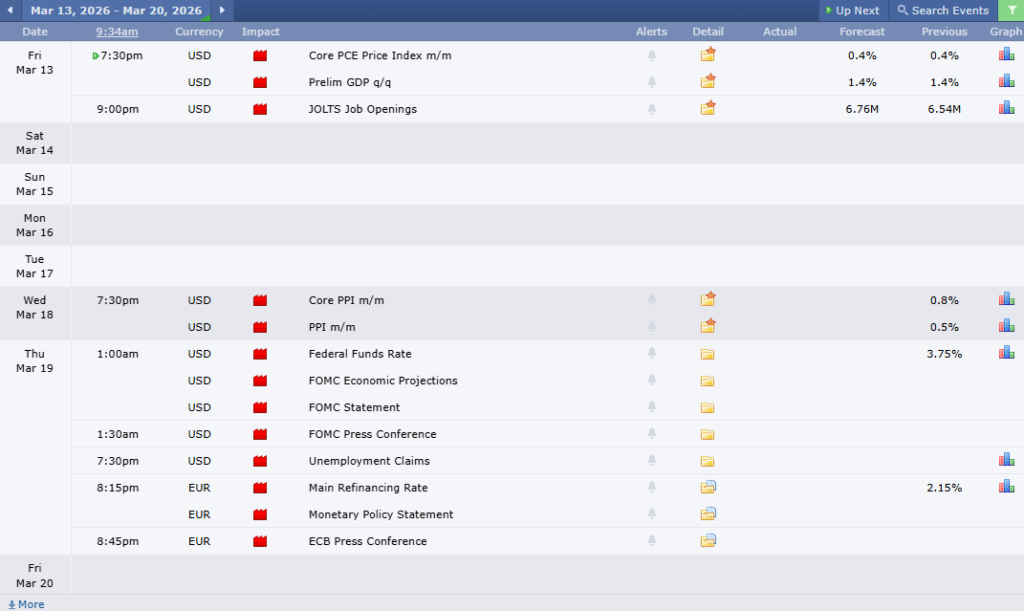The image size is (1024, 611).
Task: Go to next week arrow
Action: pos(221,10)
